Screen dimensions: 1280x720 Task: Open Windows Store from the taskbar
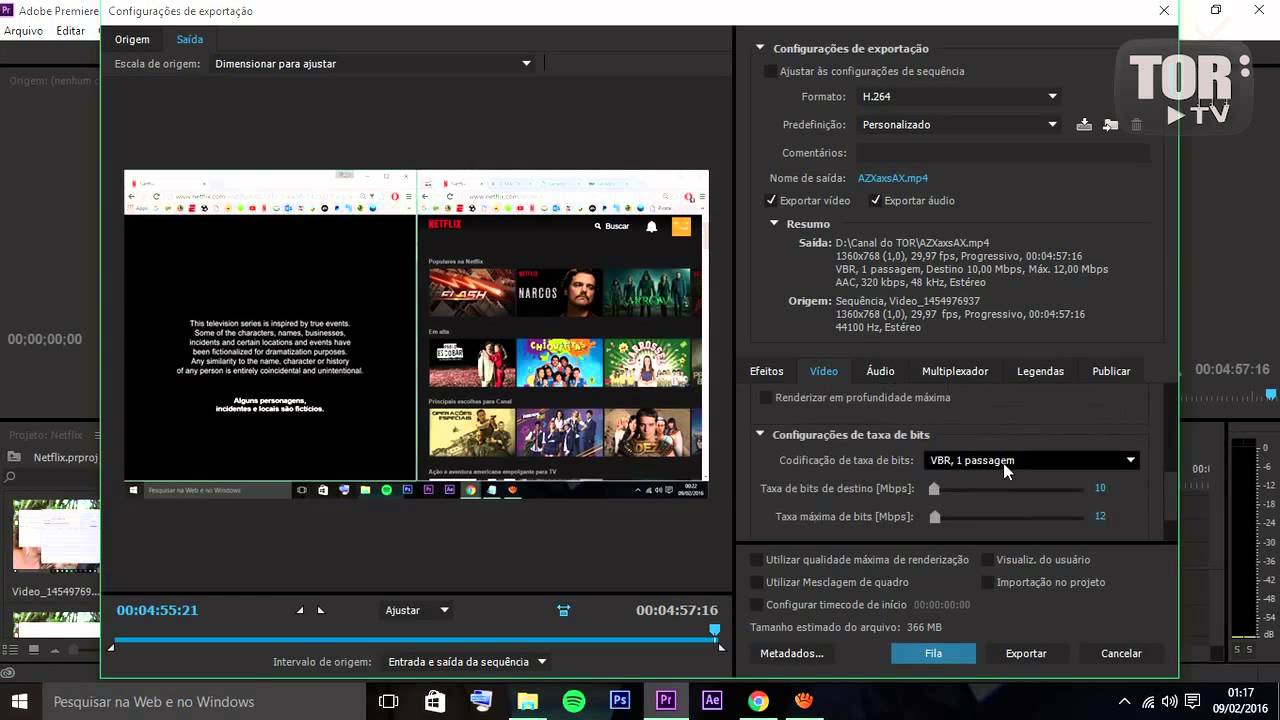(435, 701)
